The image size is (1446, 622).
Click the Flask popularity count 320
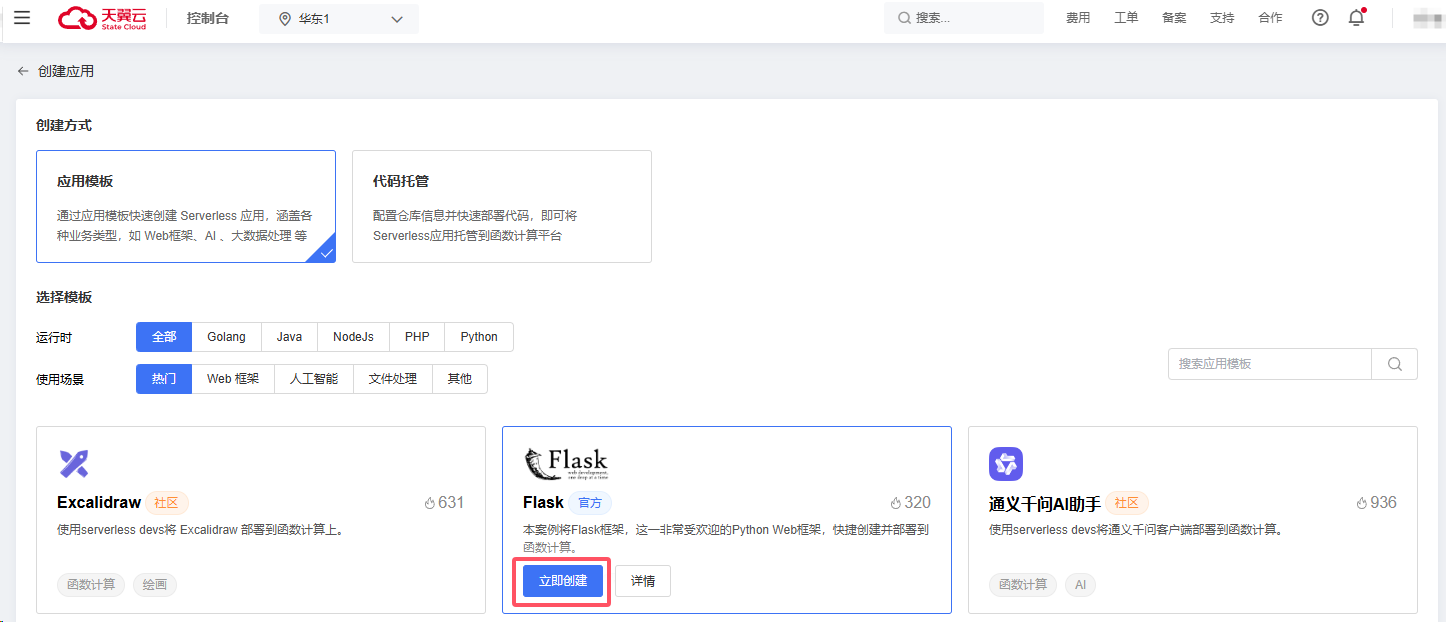[917, 503]
